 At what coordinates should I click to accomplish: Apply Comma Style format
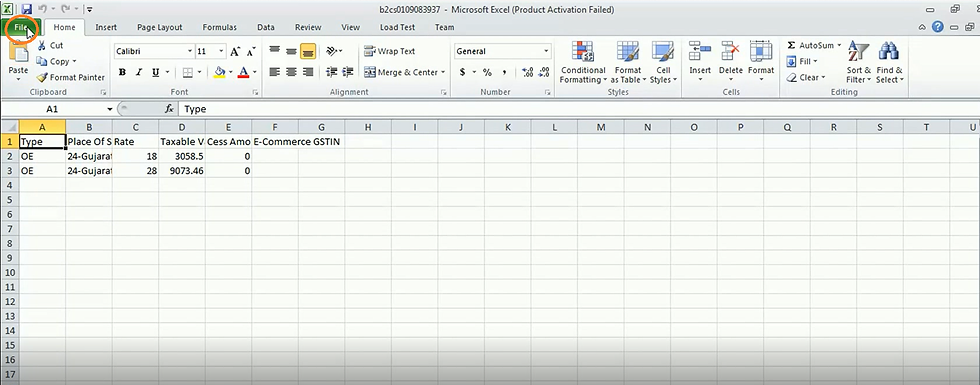point(504,72)
